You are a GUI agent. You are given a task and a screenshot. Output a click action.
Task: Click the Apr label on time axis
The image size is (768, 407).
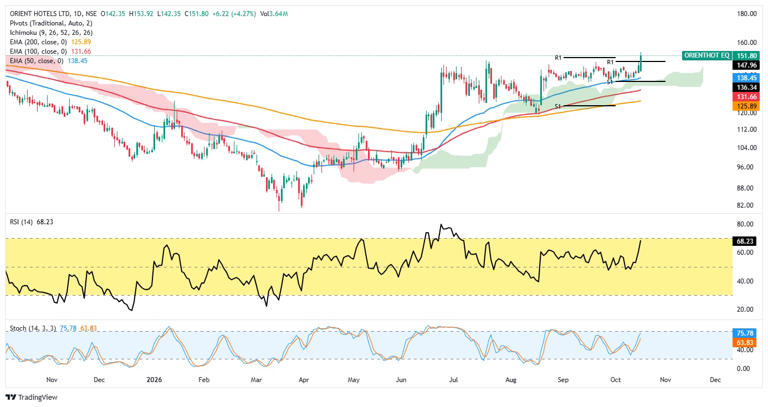tap(304, 380)
